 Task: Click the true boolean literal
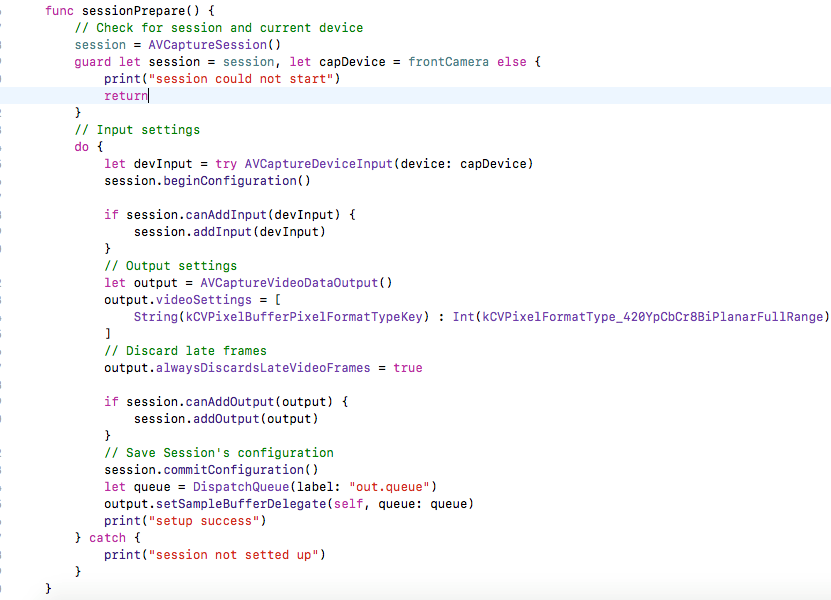pos(408,368)
